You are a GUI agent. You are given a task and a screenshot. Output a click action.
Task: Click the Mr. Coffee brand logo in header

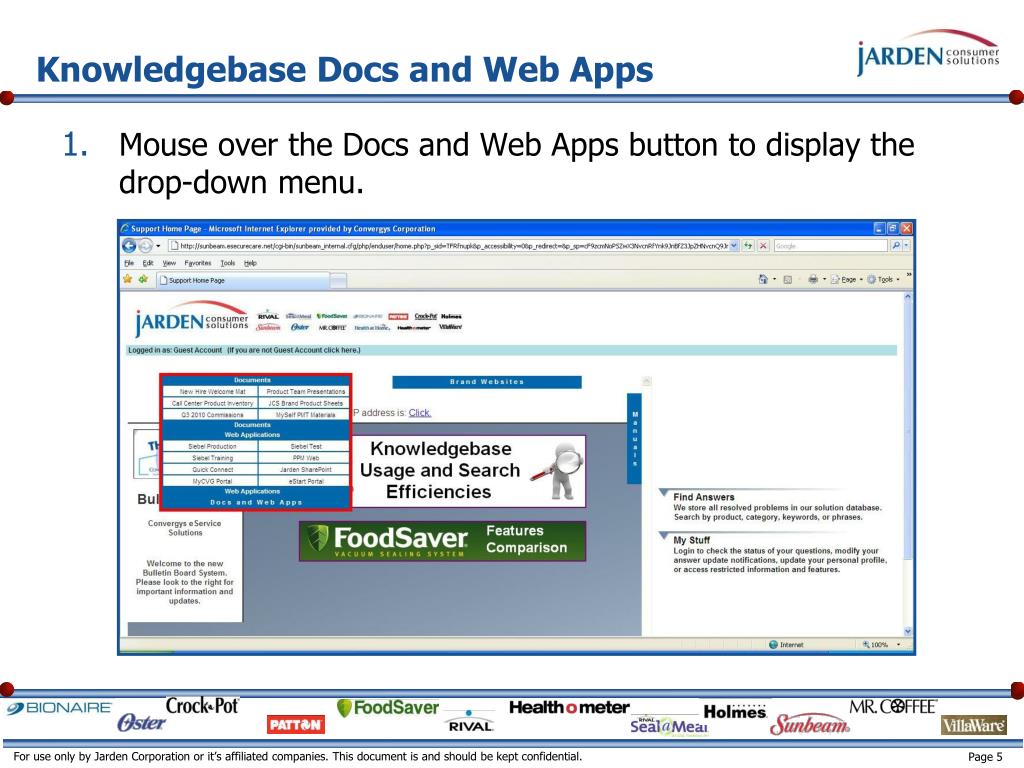coord(332,327)
